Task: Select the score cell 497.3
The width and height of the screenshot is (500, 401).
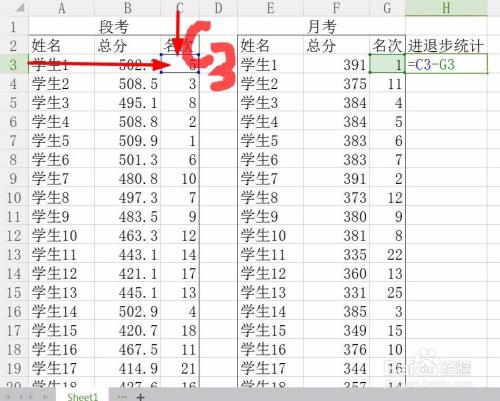Action: point(127,197)
